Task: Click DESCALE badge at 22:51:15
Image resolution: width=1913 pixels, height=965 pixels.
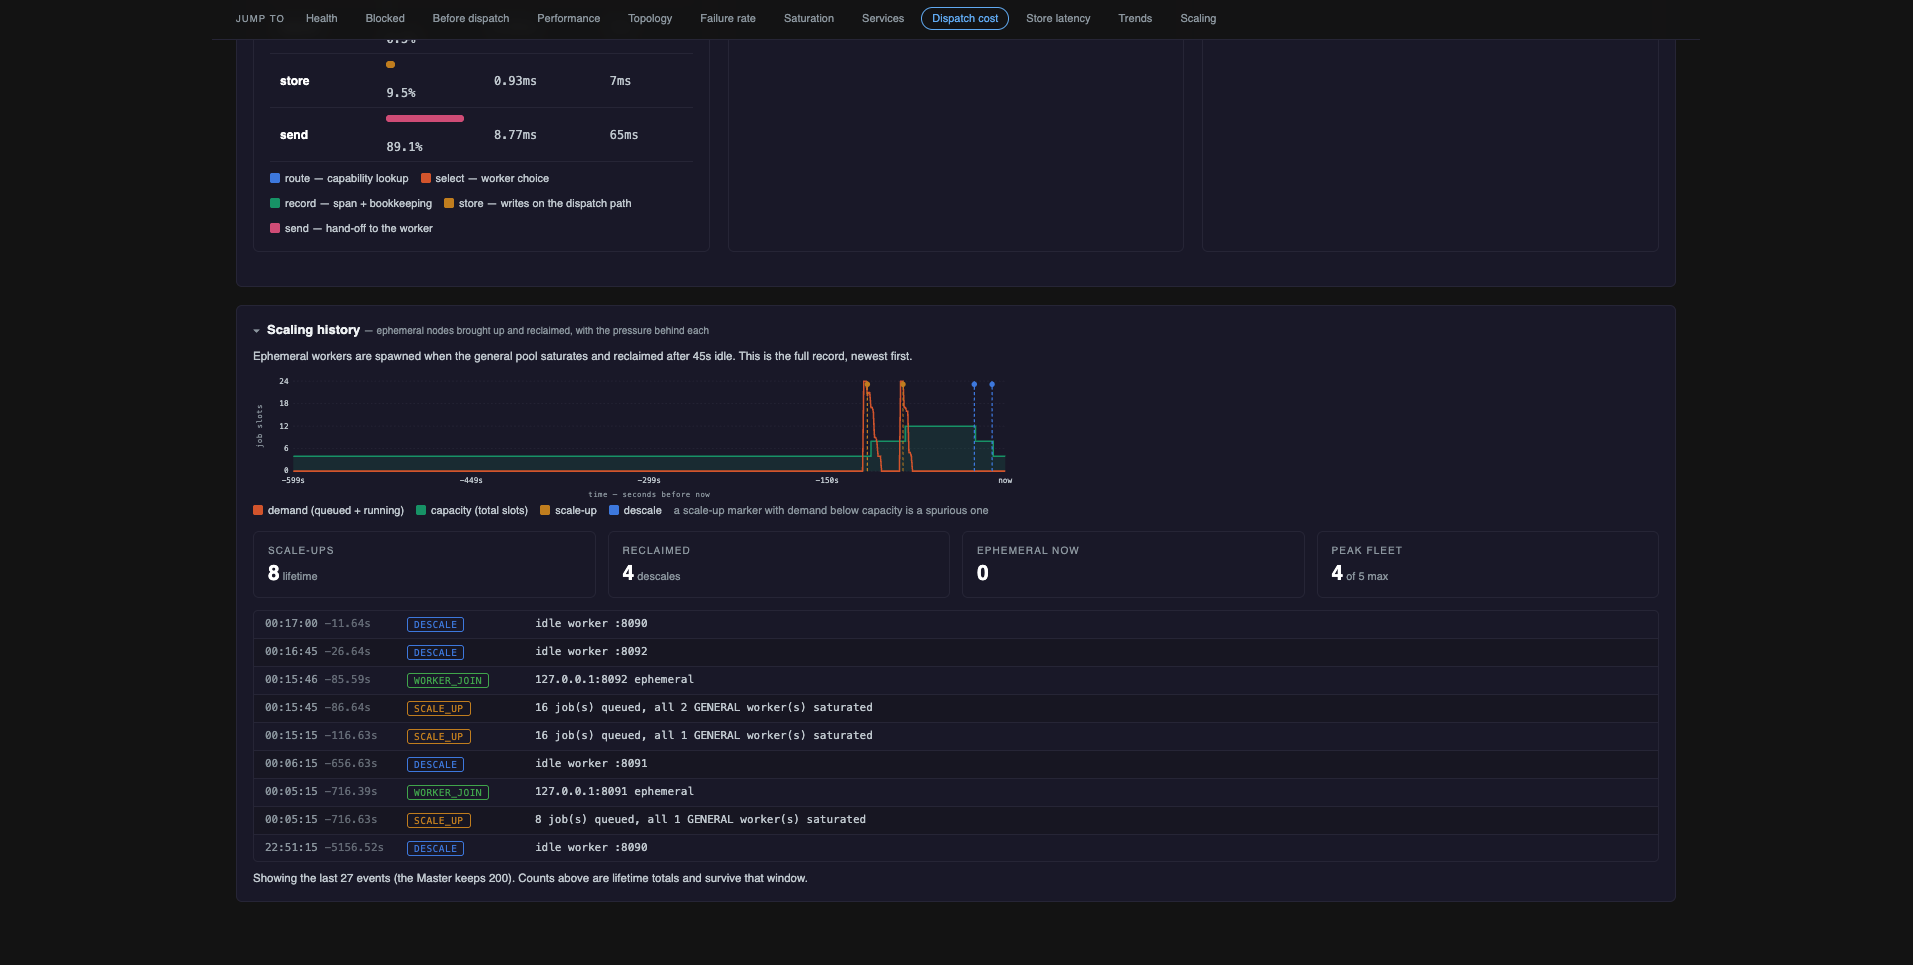Action: click(x=435, y=848)
